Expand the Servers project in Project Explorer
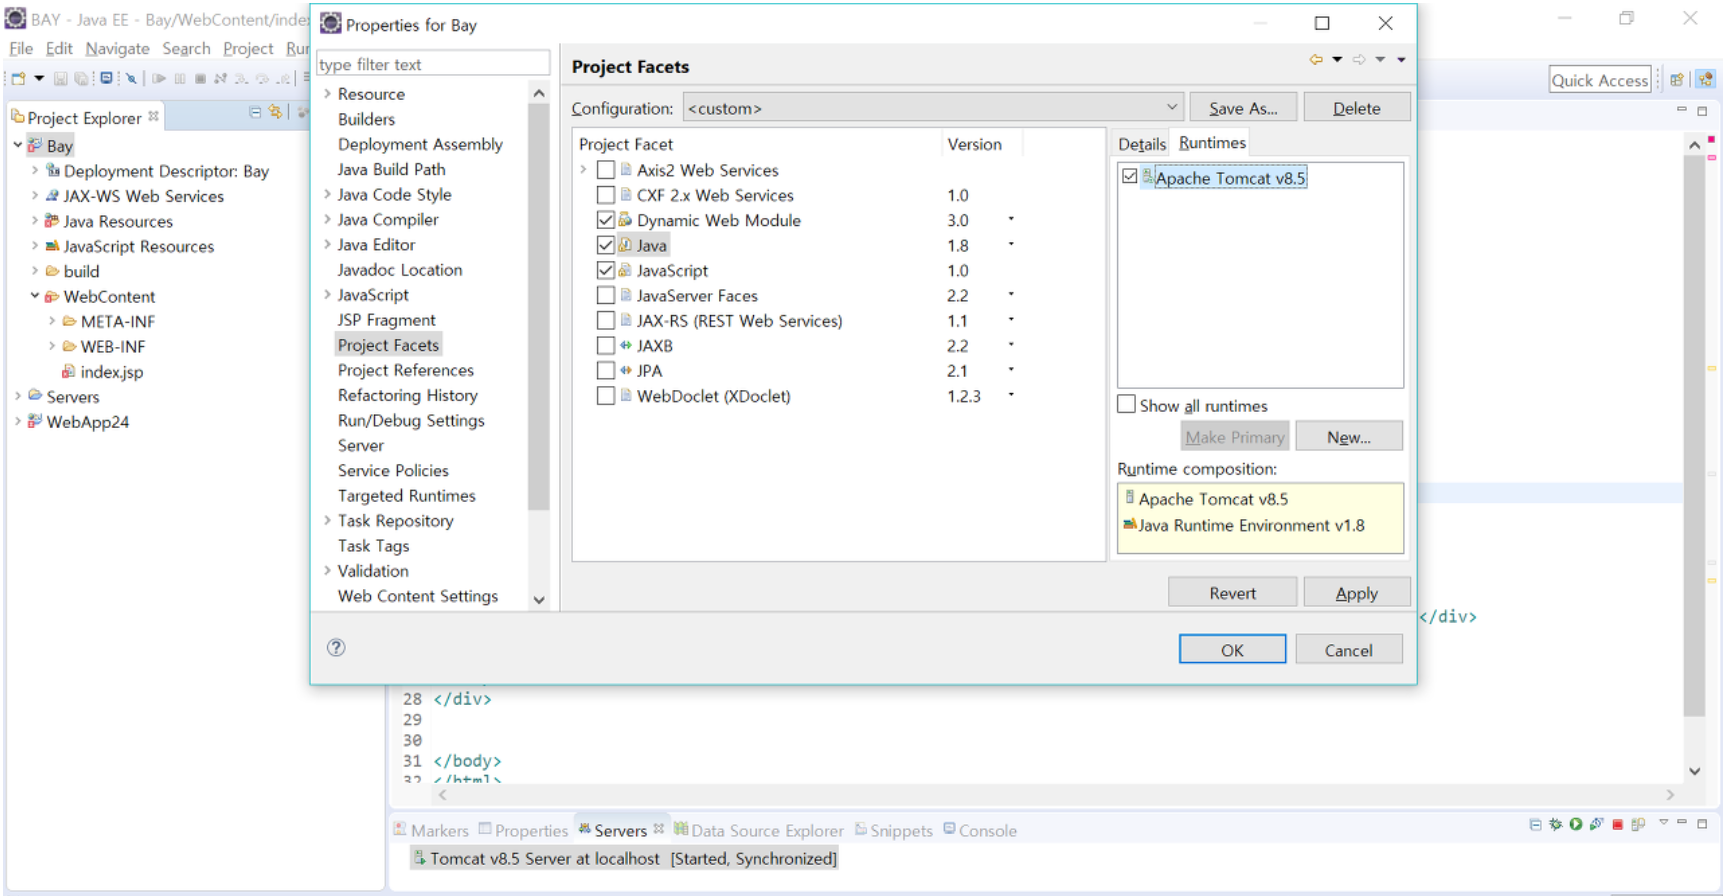The height and width of the screenshot is (896, 1727). pyautogui.click(x=18, y=396)
